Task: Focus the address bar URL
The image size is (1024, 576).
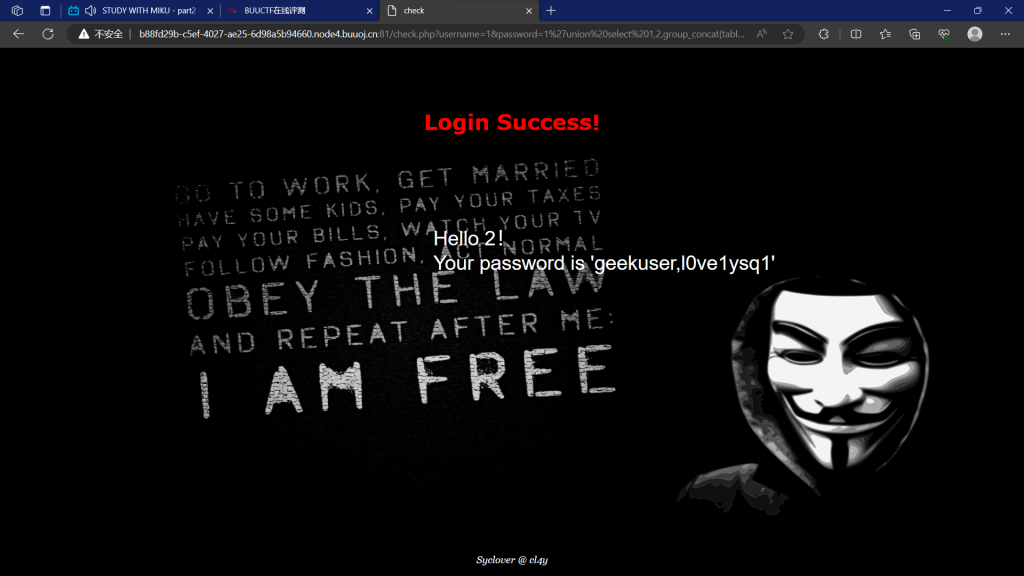Action: tap(441, 34)
